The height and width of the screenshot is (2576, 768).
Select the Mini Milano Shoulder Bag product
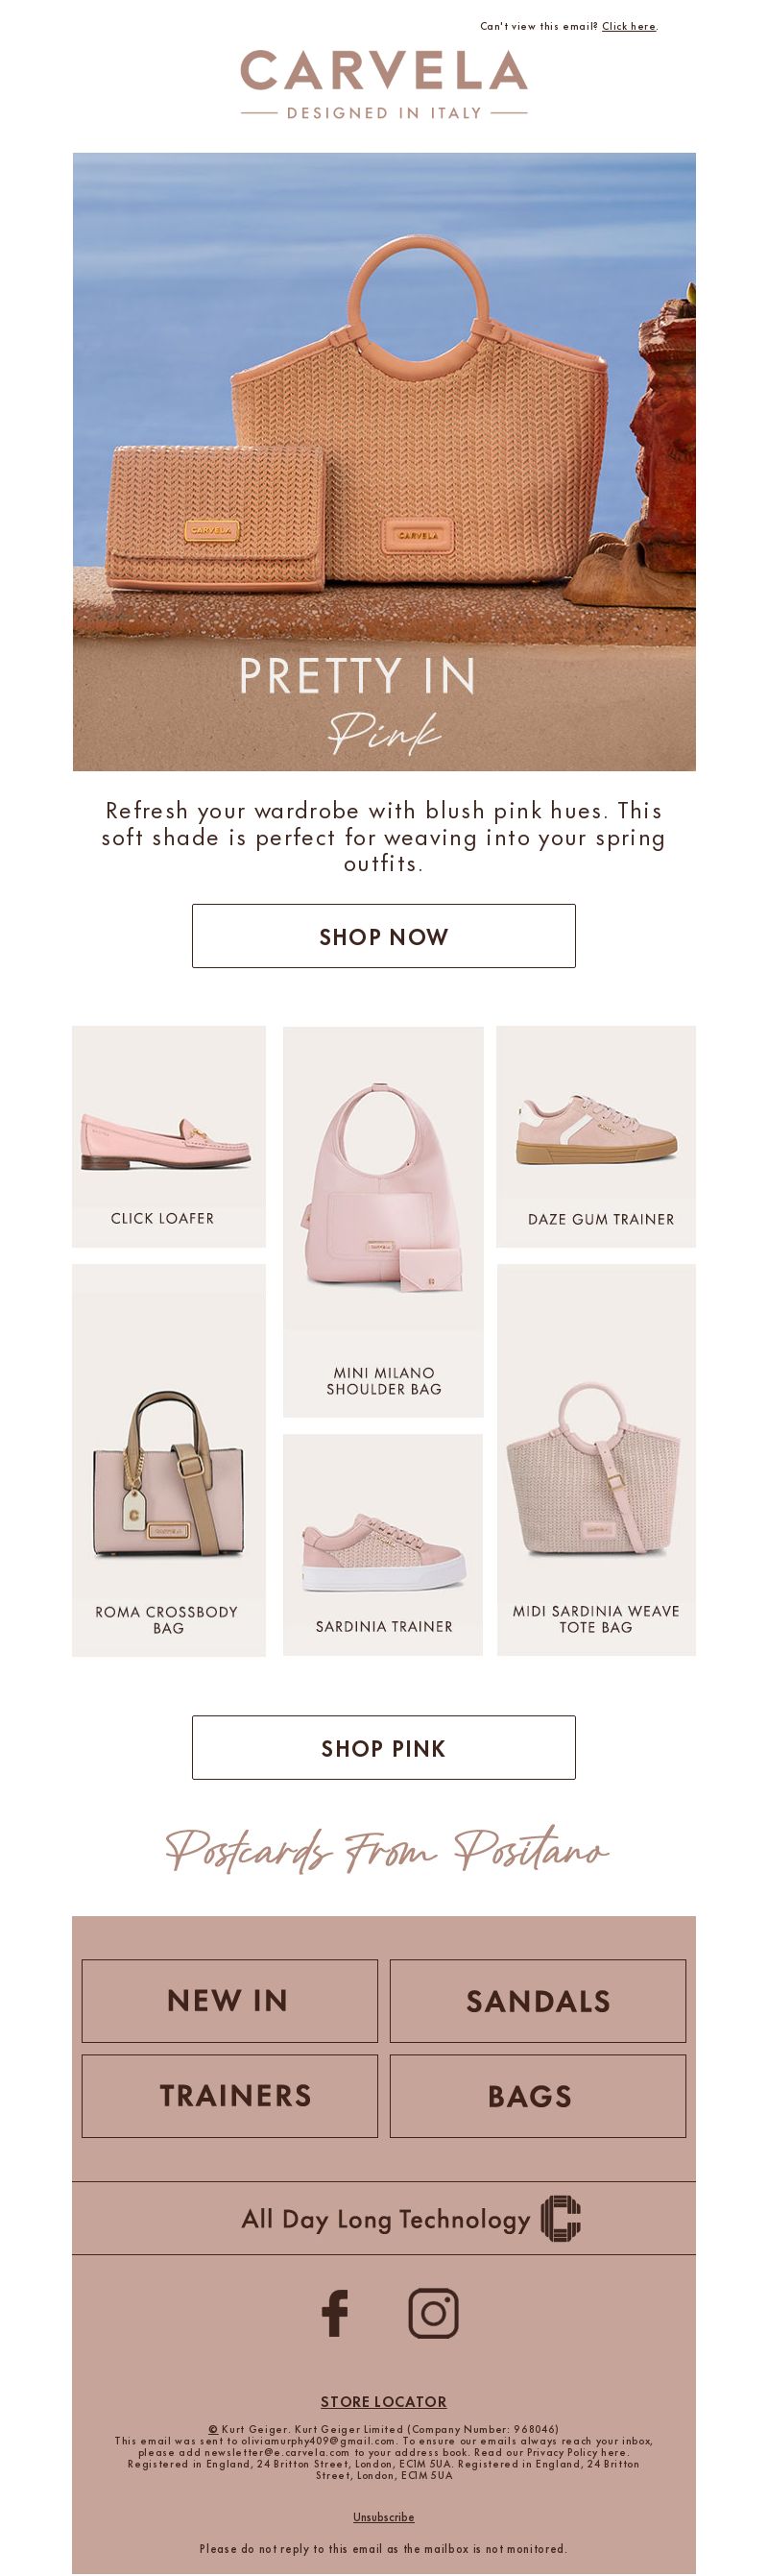tap(383, 1222)
